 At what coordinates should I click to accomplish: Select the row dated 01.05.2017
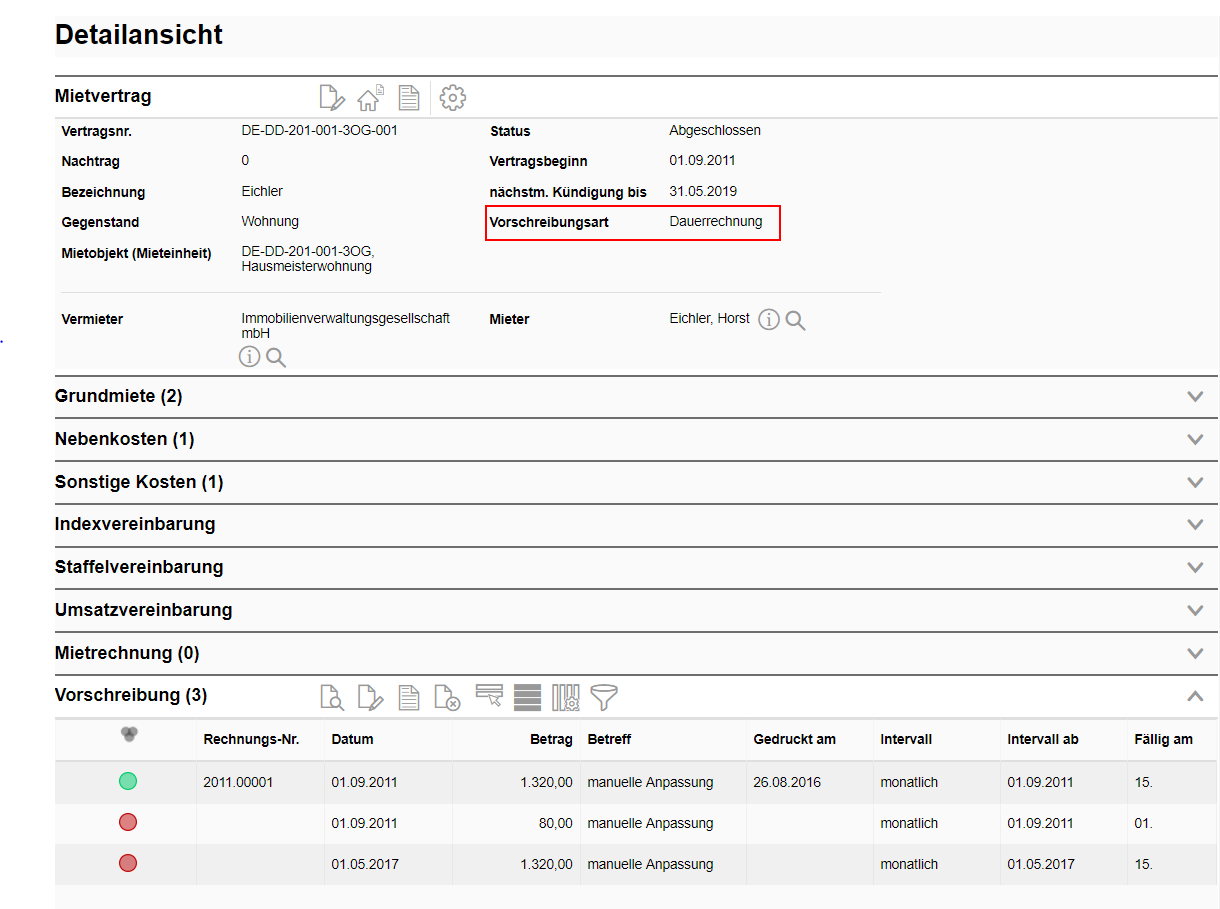tap(364, 864)
